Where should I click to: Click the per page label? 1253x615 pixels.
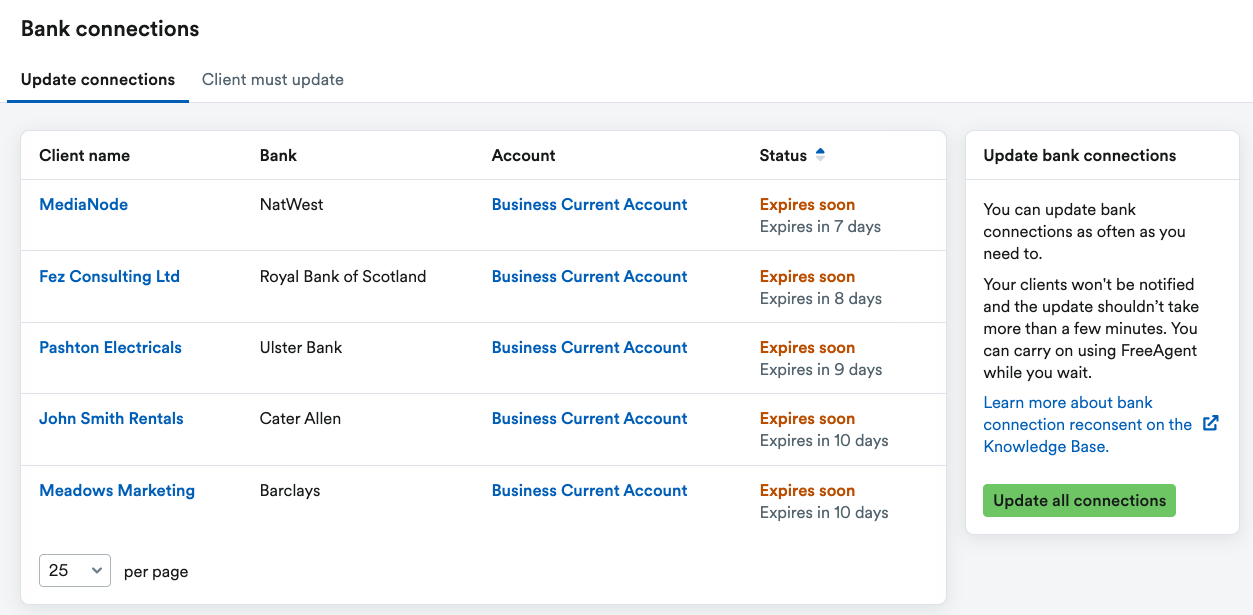click(x=156, y=571)
